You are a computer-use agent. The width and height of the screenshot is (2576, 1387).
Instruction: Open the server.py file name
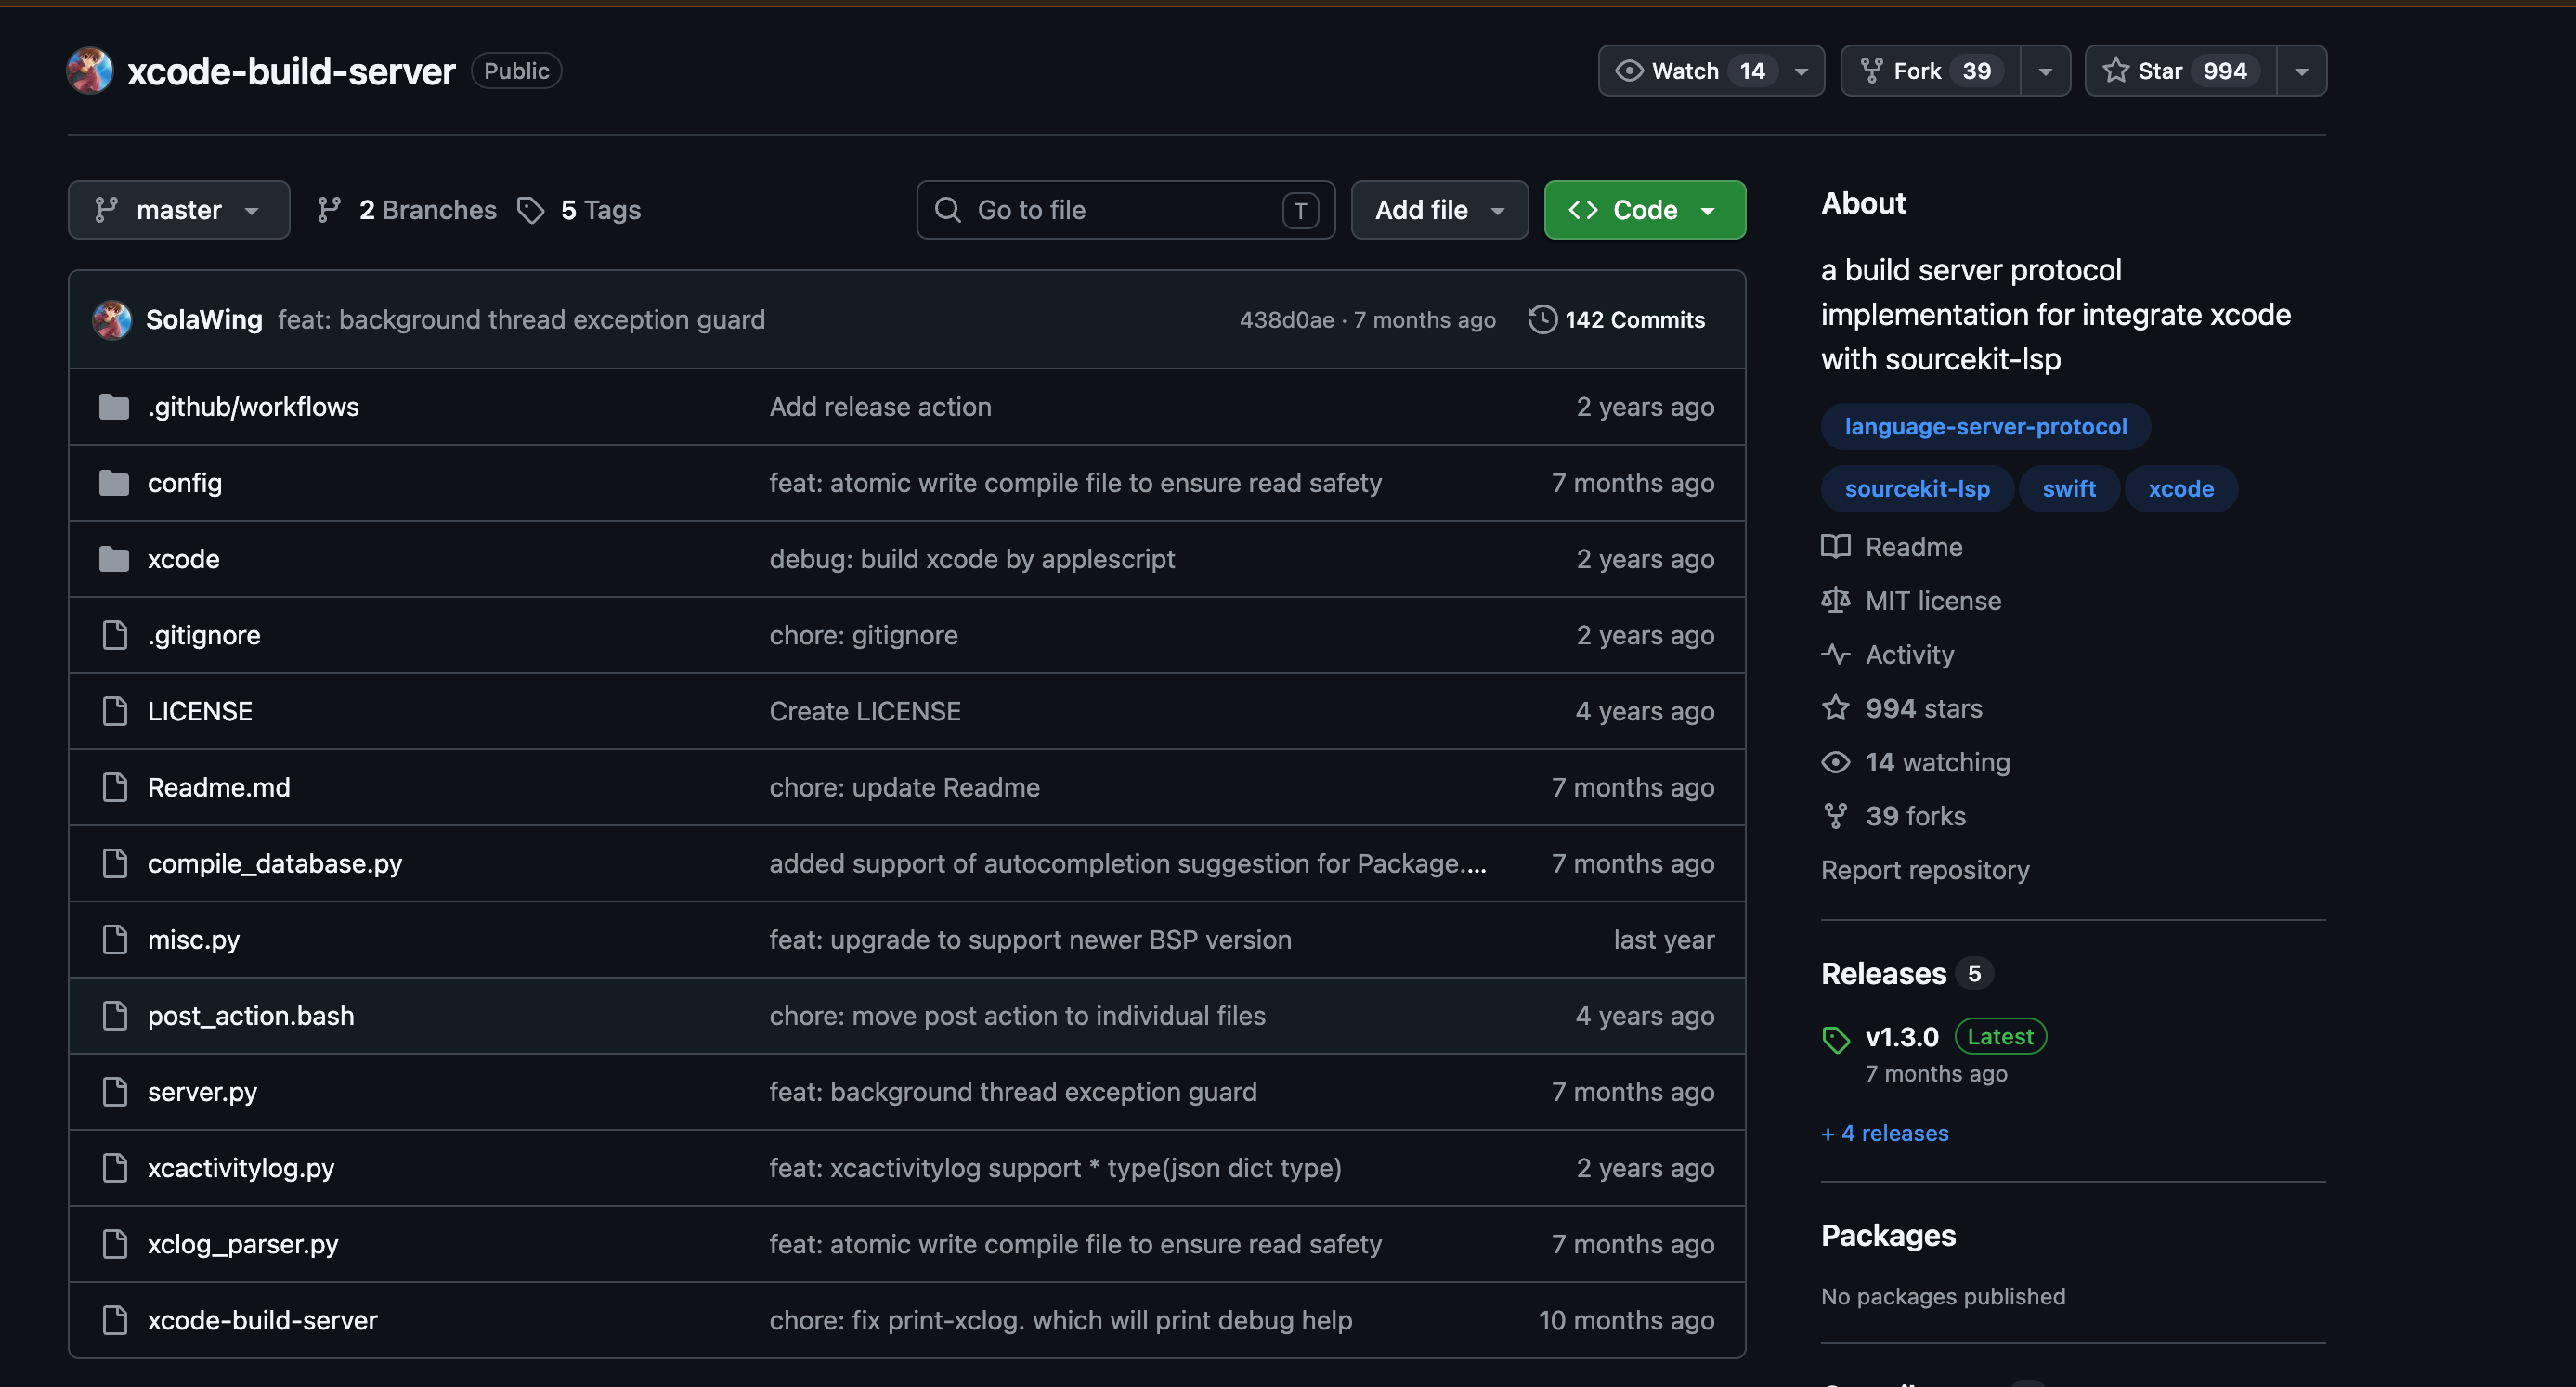pyautogui.click(x=202, y=1091)
